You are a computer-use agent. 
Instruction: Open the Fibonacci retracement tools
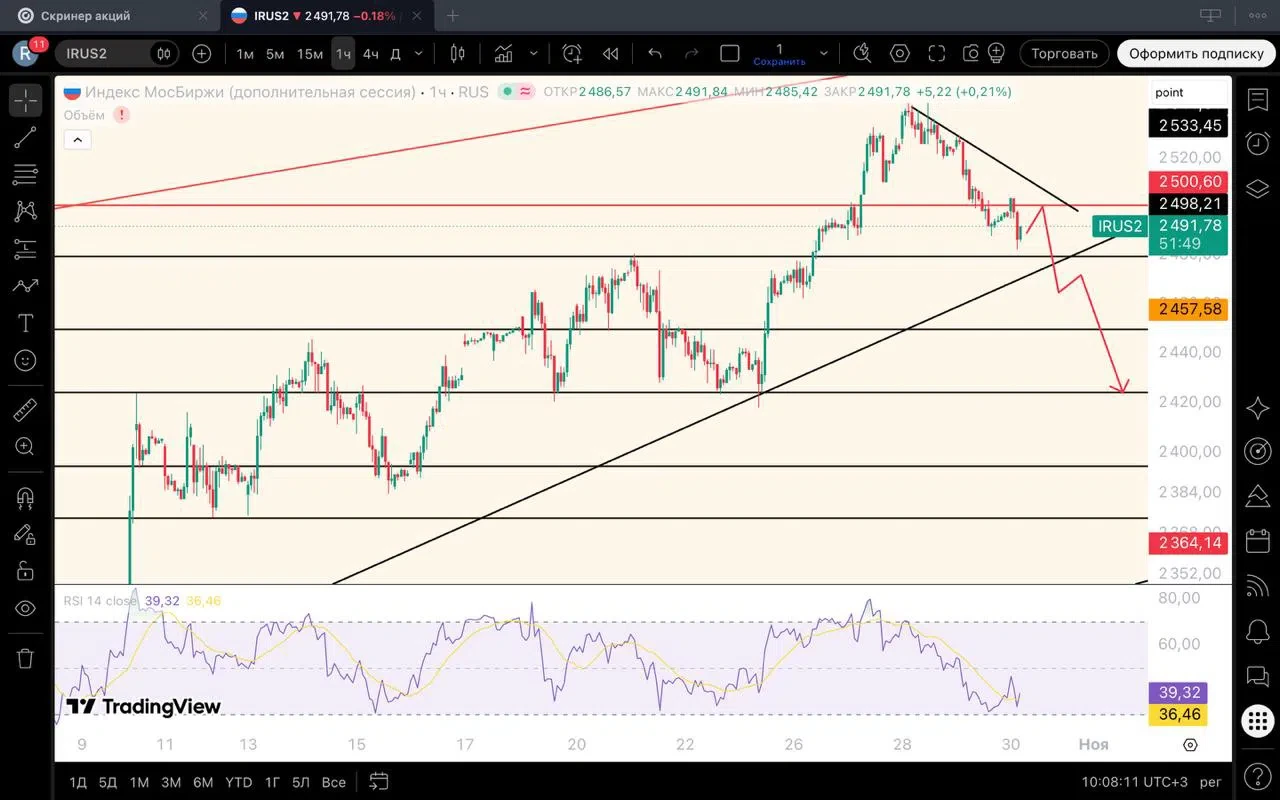pyautogui.click(x=25, y=175)
